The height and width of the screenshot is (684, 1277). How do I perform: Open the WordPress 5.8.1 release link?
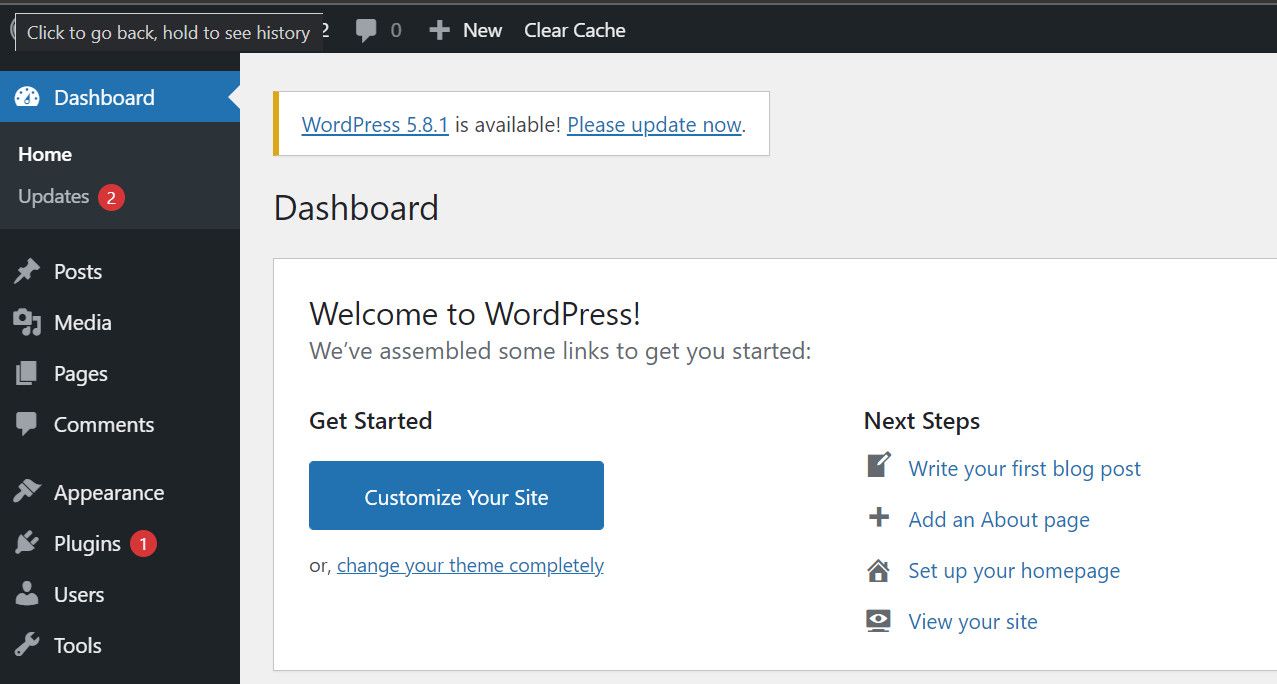tap(375, 125)
